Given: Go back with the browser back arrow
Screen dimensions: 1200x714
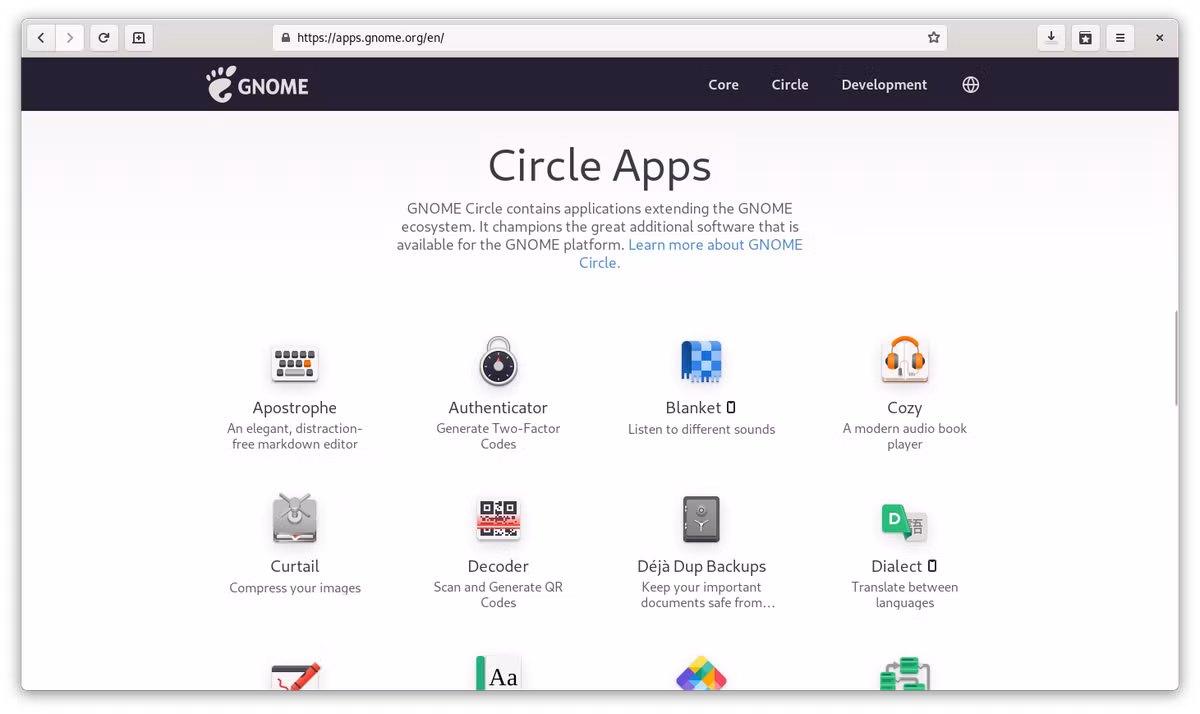Looking at the screenshot, I should point(41,38).
